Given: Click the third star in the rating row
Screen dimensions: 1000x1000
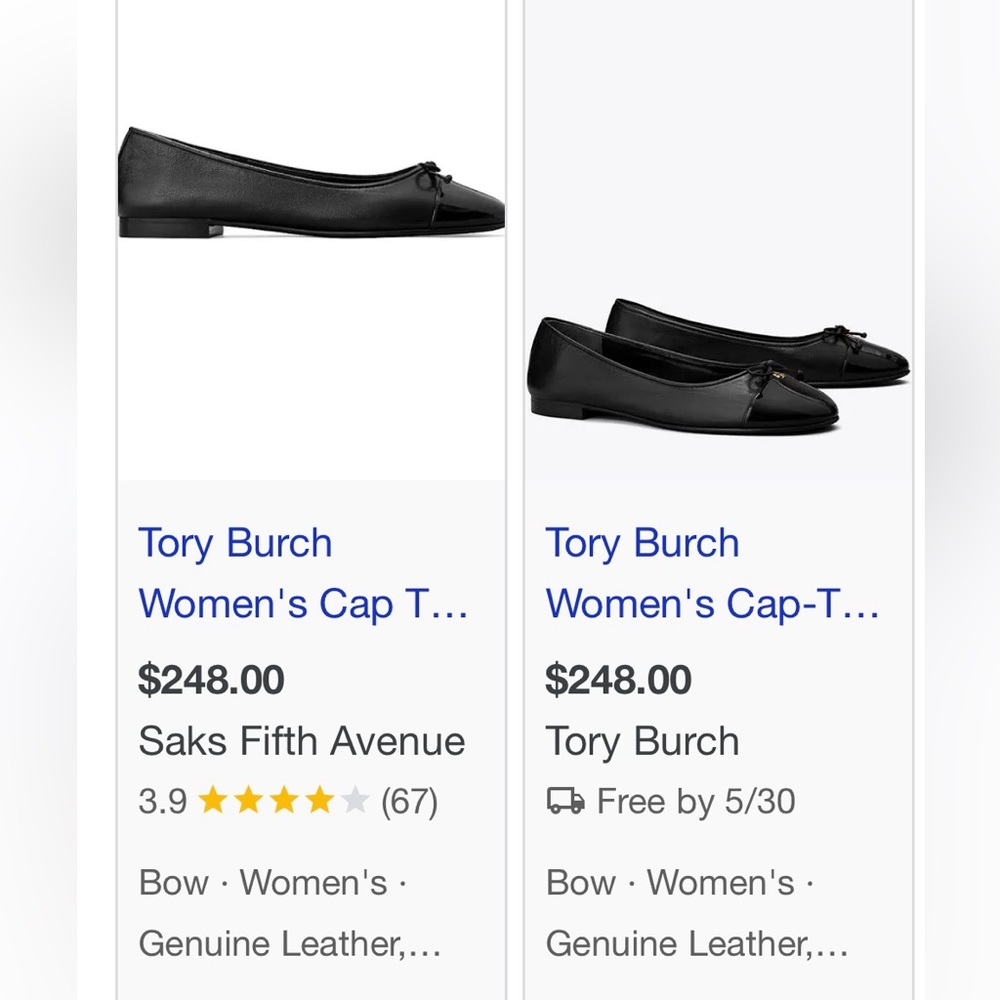Looking at the screenshot, I should (283, 800).
